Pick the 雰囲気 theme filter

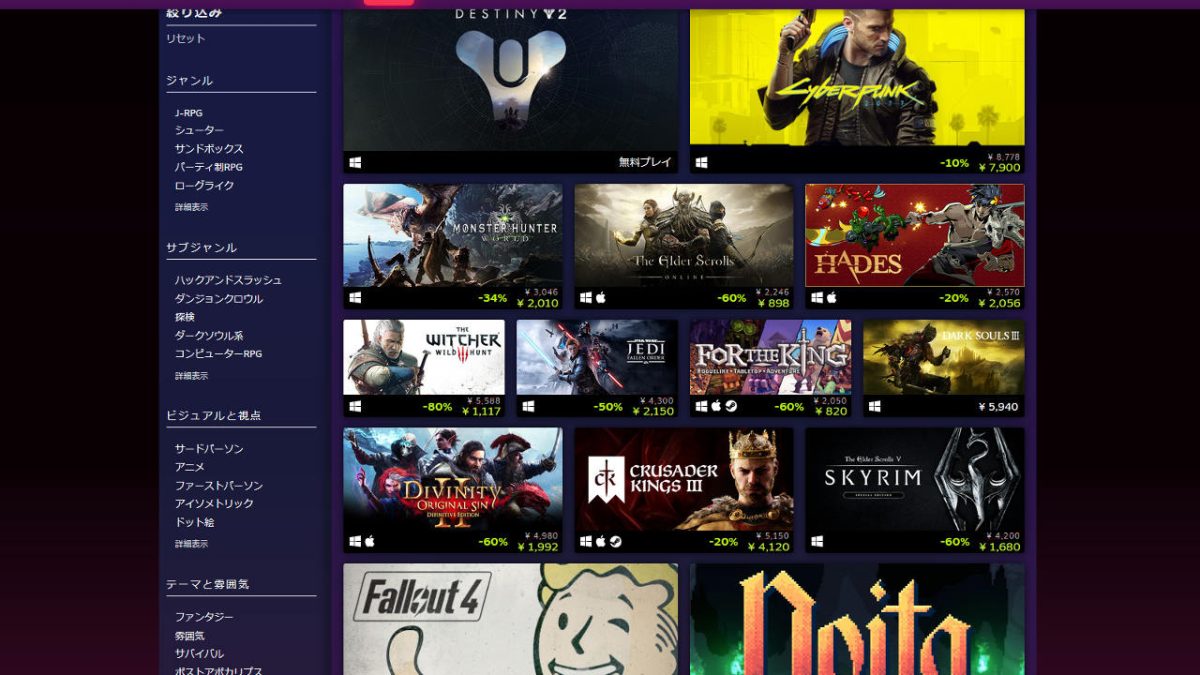coord(189,635)
